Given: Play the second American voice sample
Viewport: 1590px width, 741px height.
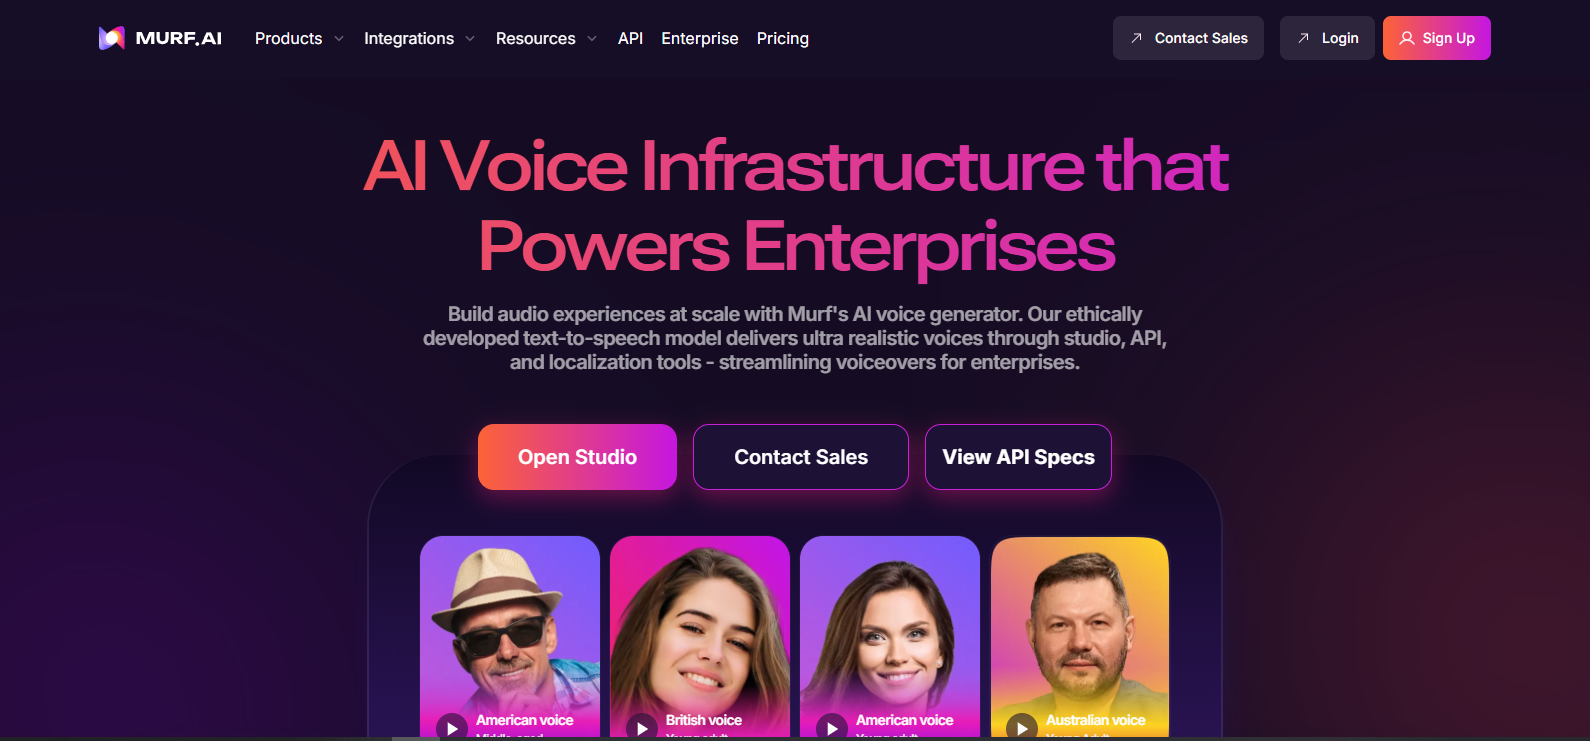Looking at the screenshot, I should pos(832,727).
